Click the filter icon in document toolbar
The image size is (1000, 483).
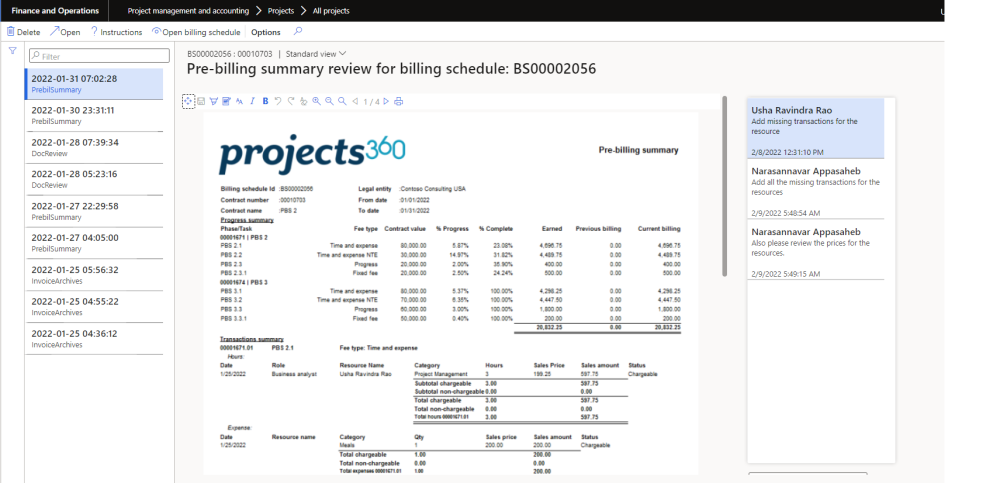pyautogui.click(x=214, y=101)
